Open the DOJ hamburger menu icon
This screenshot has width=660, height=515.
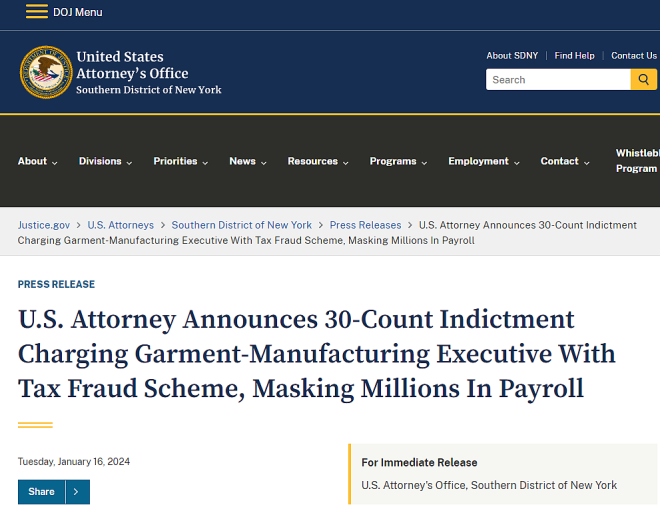click(x=37, y=12)
